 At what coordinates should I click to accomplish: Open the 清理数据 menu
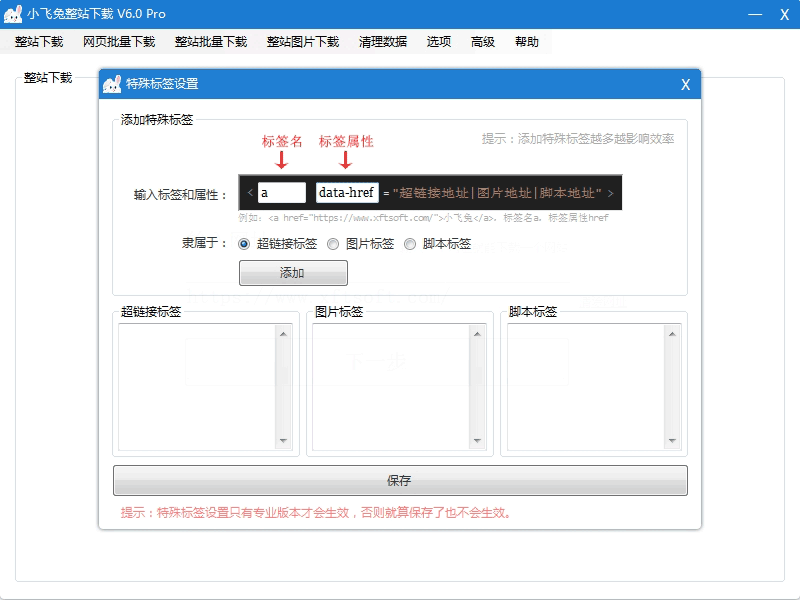tap(383, 42)
